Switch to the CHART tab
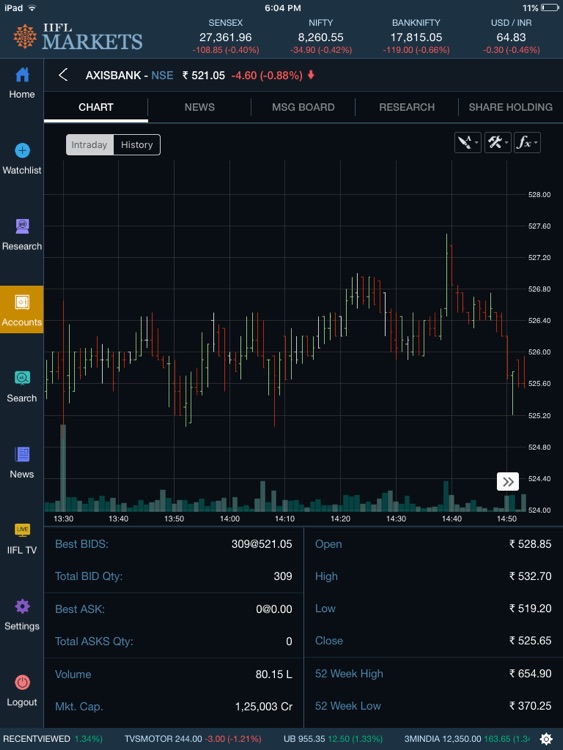This screenshot has height=750, width=563. point(96,107)
